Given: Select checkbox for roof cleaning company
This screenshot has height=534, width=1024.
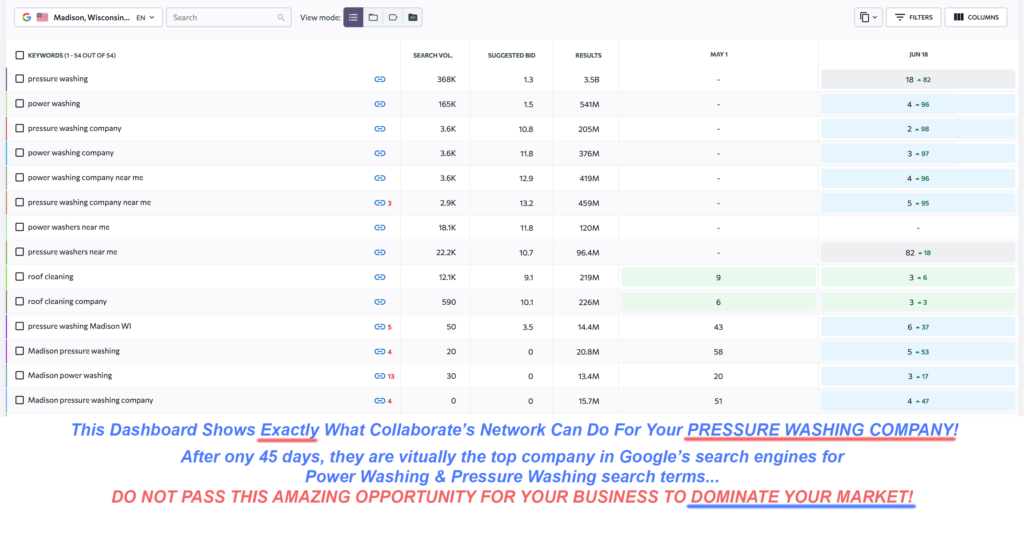Looking at the screenshot, I should click(20, 302).
